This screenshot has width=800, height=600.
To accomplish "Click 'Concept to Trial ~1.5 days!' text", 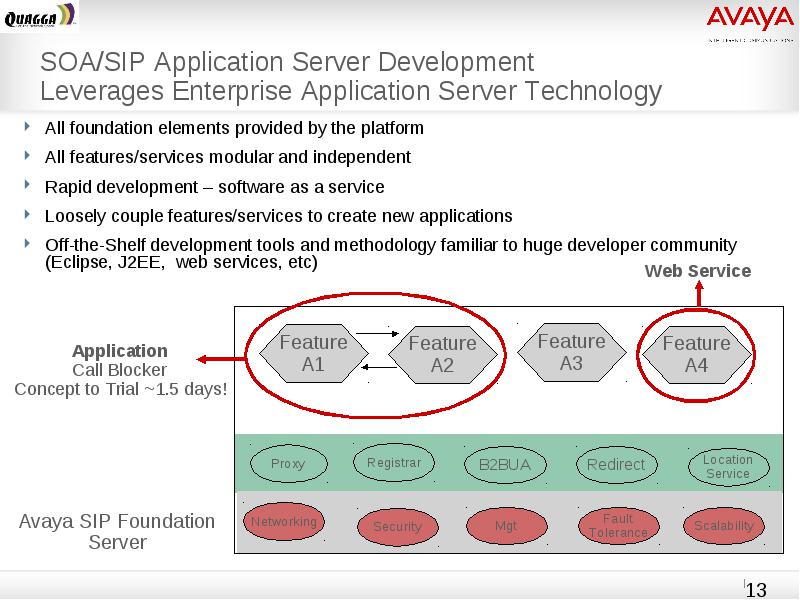I will click(x=120, y=389).
